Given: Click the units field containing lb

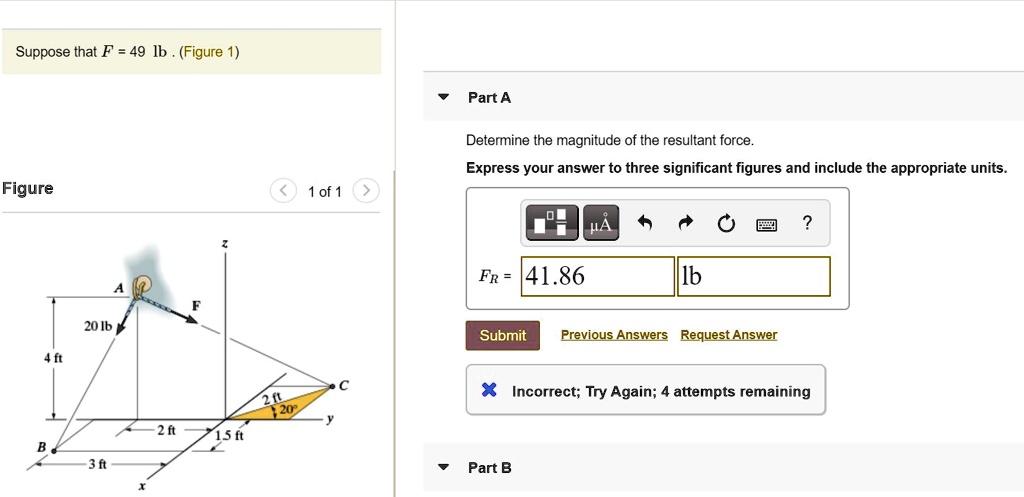Looking at the screenshot, I should tap(754, 277).
